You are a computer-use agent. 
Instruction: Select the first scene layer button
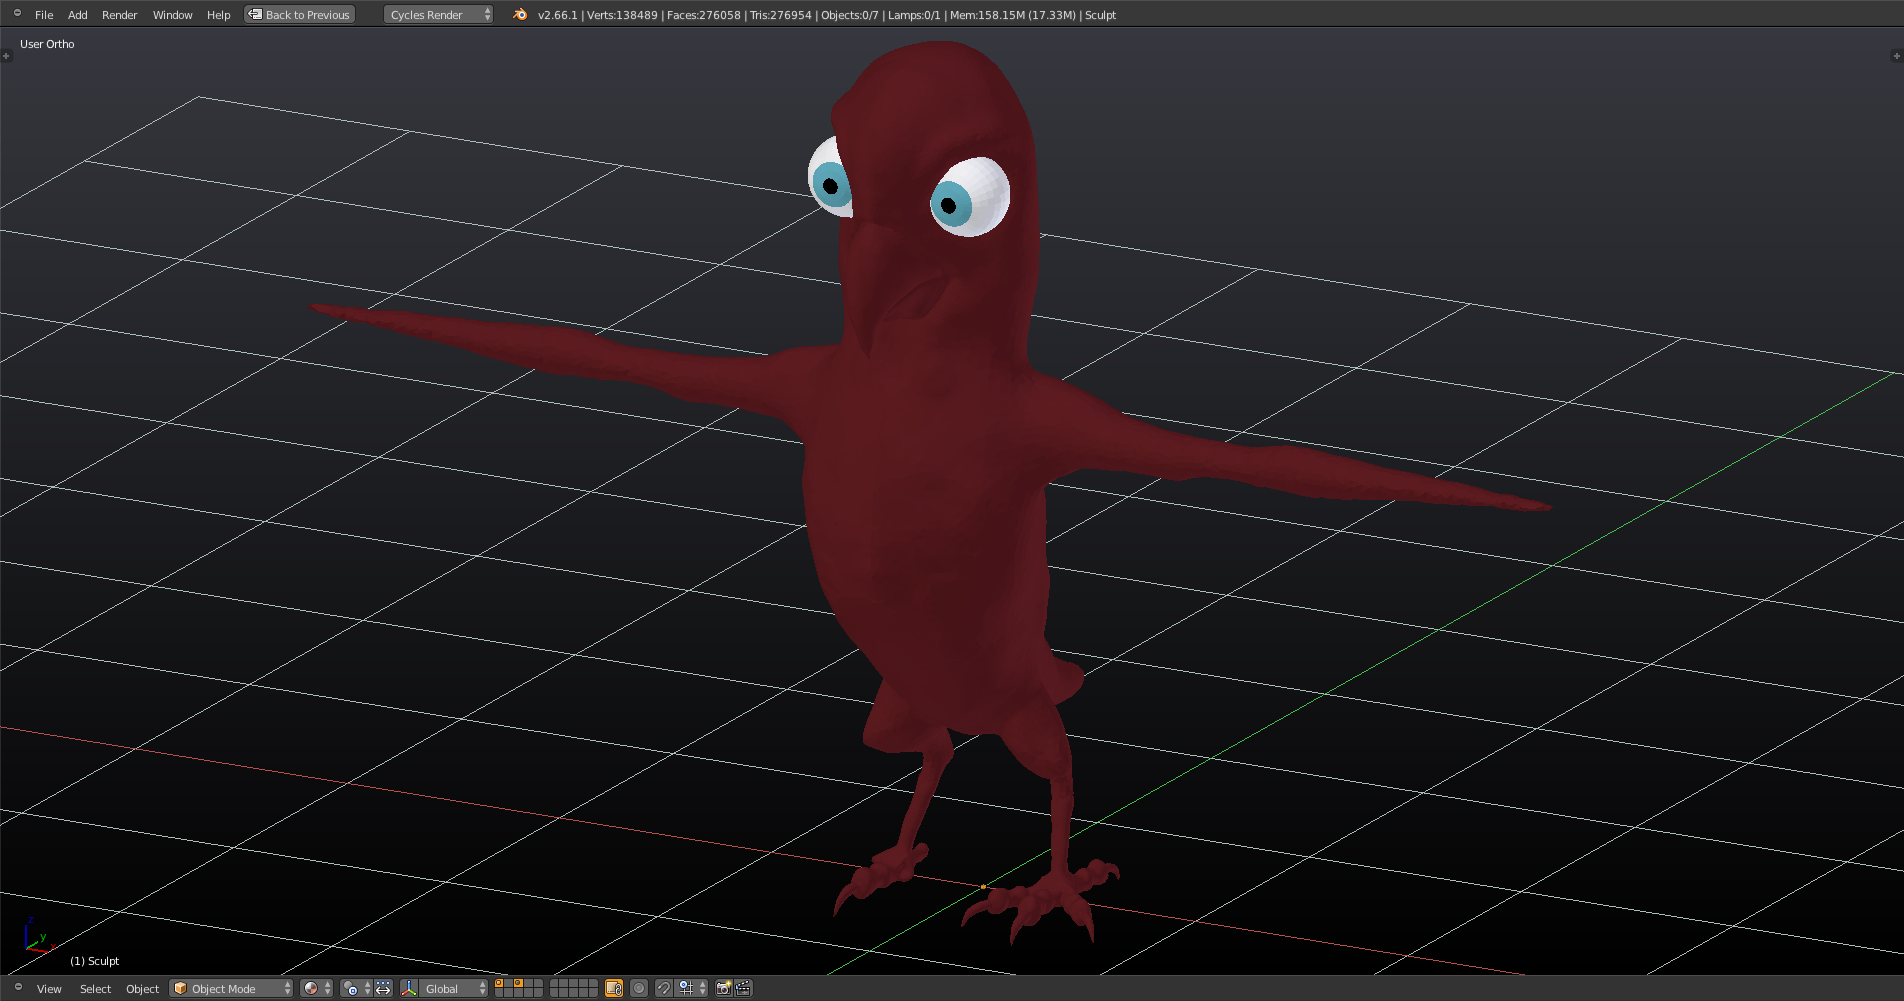point(499,984)
